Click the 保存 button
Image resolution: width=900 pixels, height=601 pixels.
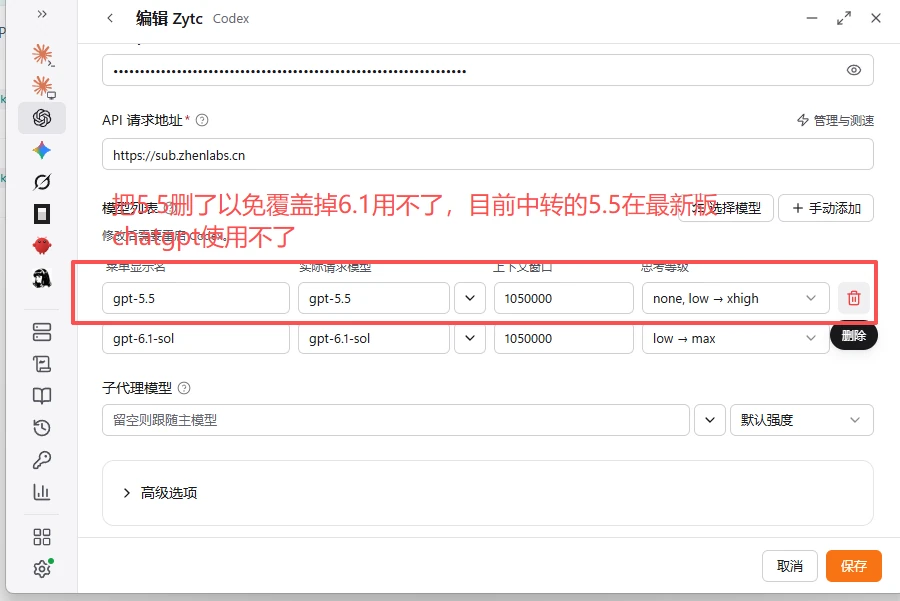(x=854, y=566)
